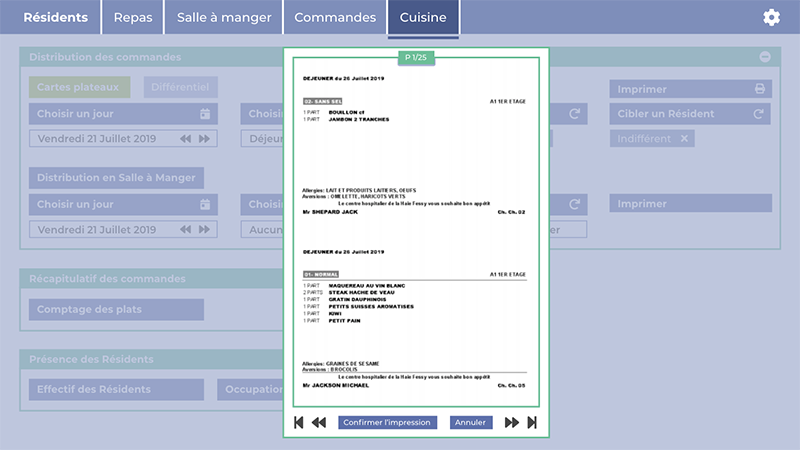Click refresh icon on Cibler un Résident

coord(759,114)
